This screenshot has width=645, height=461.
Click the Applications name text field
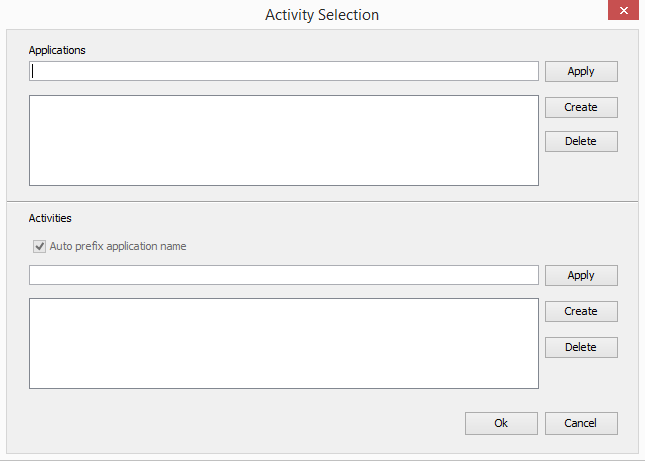(284, 71)
